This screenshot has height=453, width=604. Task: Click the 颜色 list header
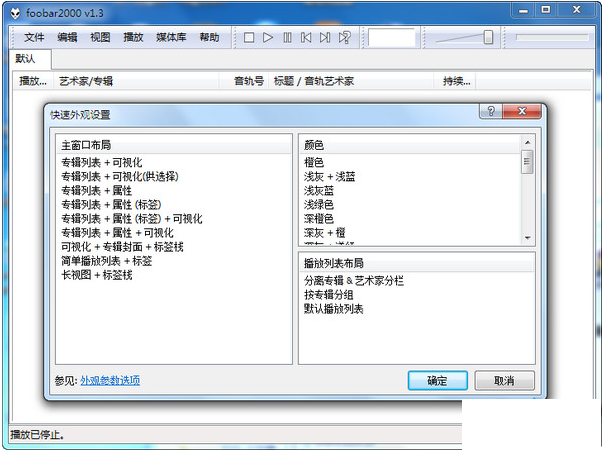(x=410, y=145)
